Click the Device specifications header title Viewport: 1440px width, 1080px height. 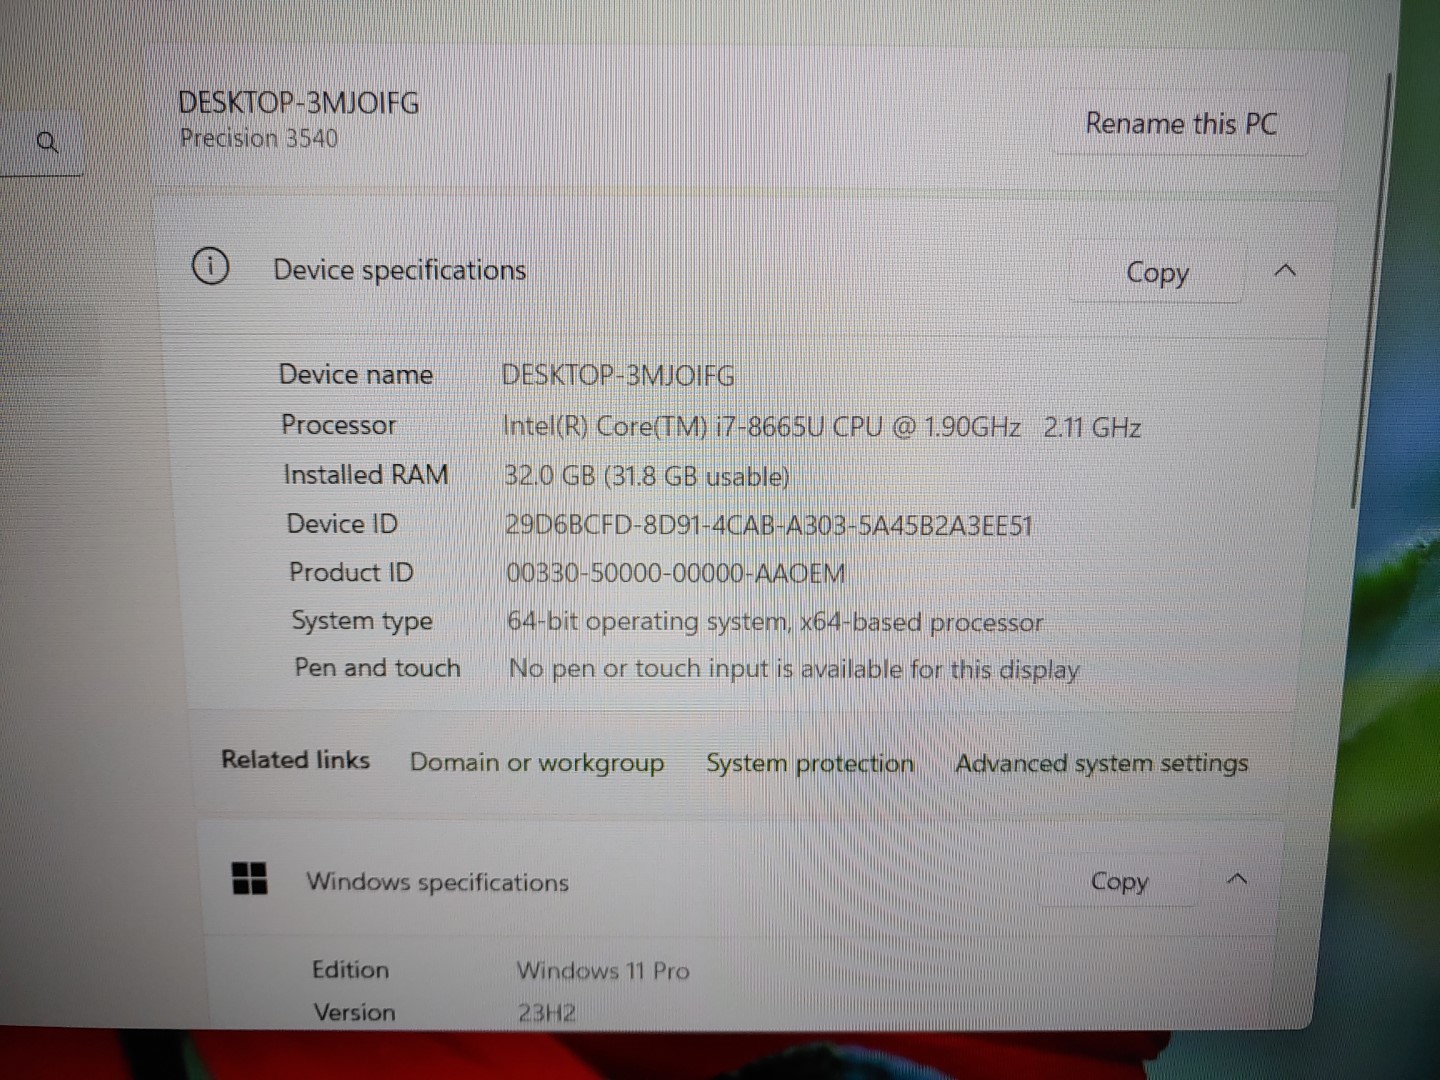(x=399, y=270)
